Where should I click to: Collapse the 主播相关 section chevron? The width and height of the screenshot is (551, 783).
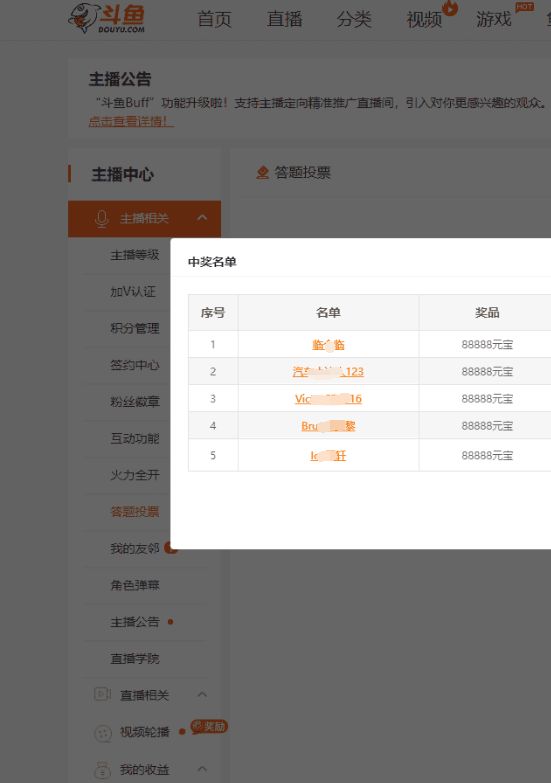click(x=202, y=218)
